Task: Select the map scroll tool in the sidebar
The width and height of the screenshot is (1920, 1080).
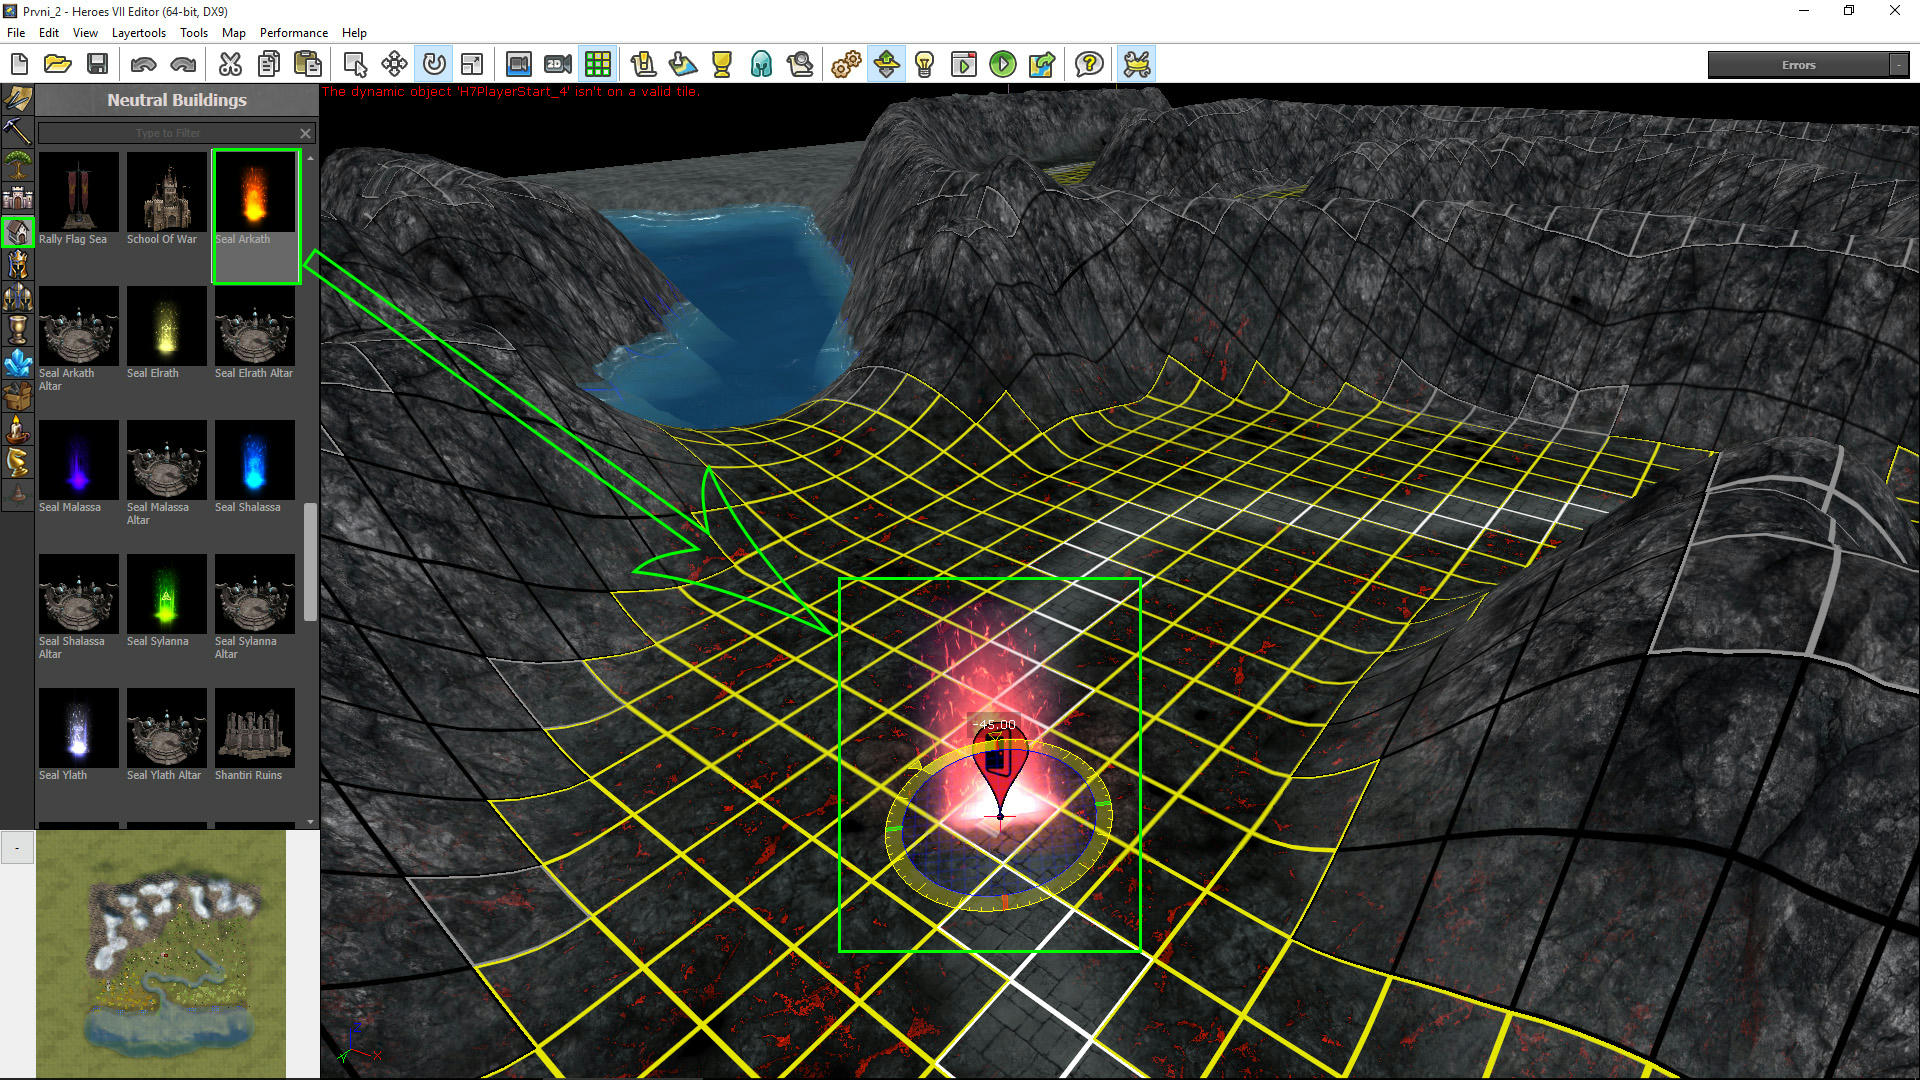Action: pos(18,99)
